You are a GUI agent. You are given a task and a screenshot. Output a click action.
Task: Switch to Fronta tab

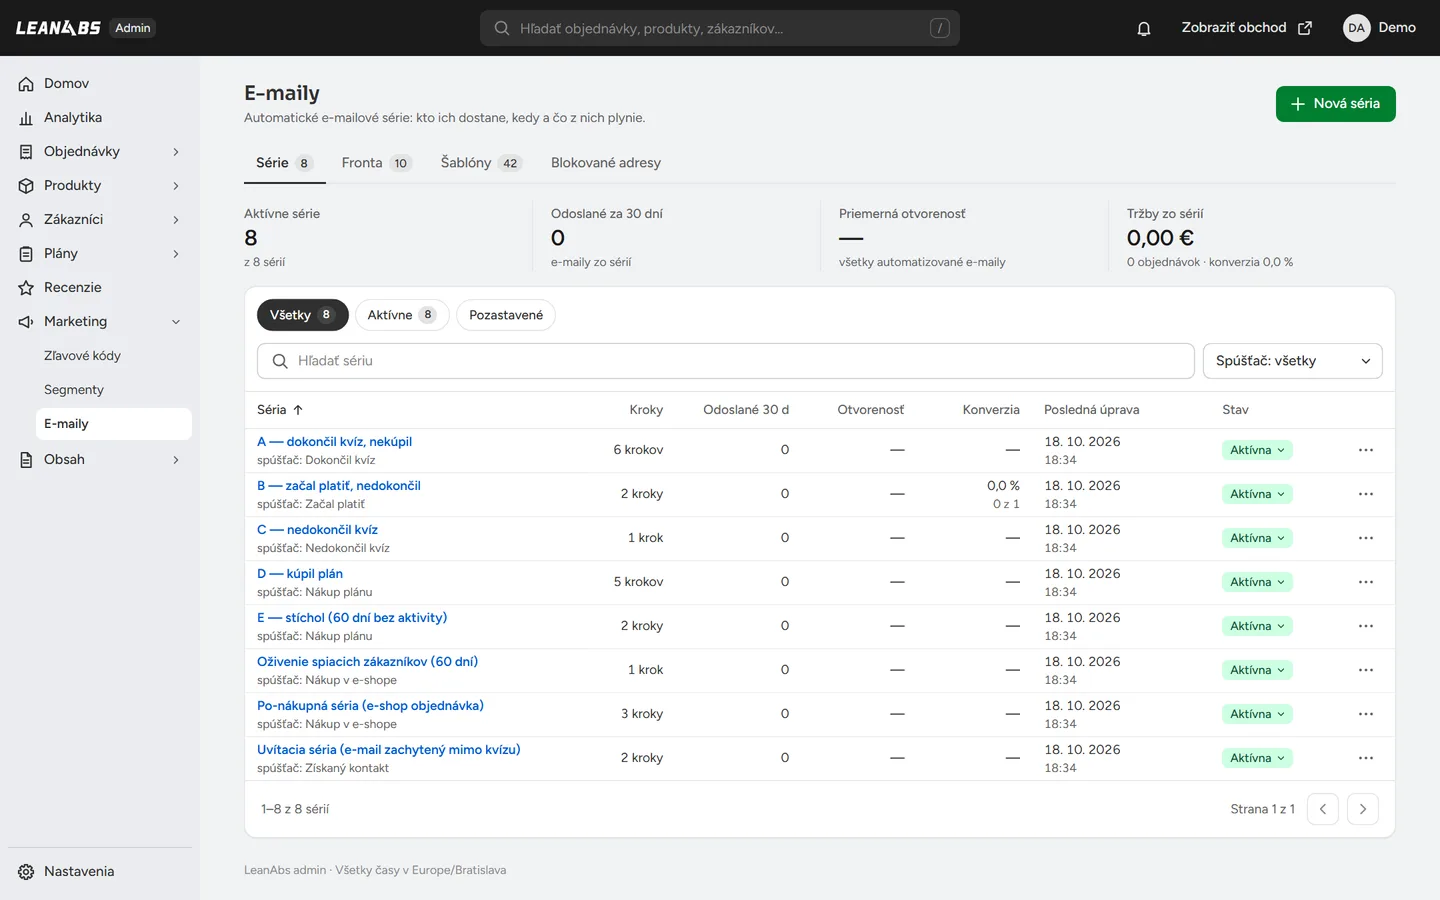point(376,163)
